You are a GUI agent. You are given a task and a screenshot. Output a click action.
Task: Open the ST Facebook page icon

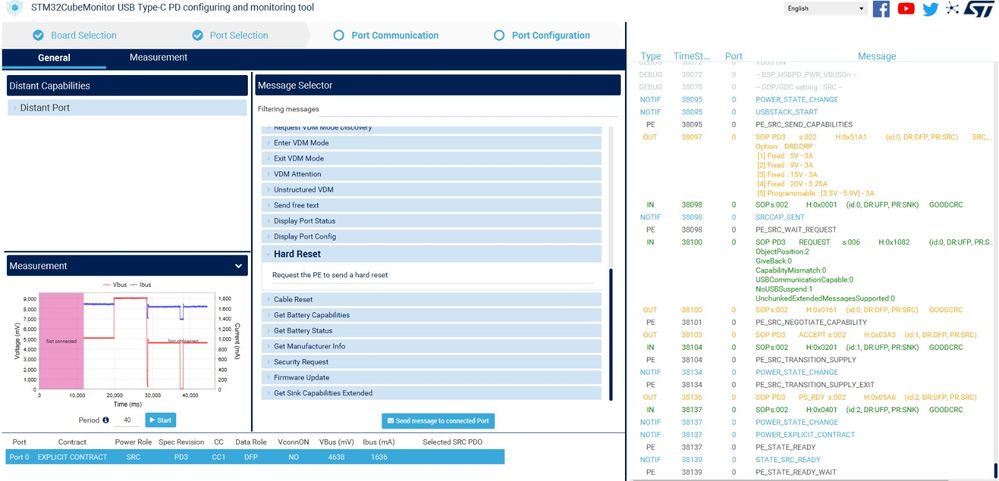click(881, 9)
